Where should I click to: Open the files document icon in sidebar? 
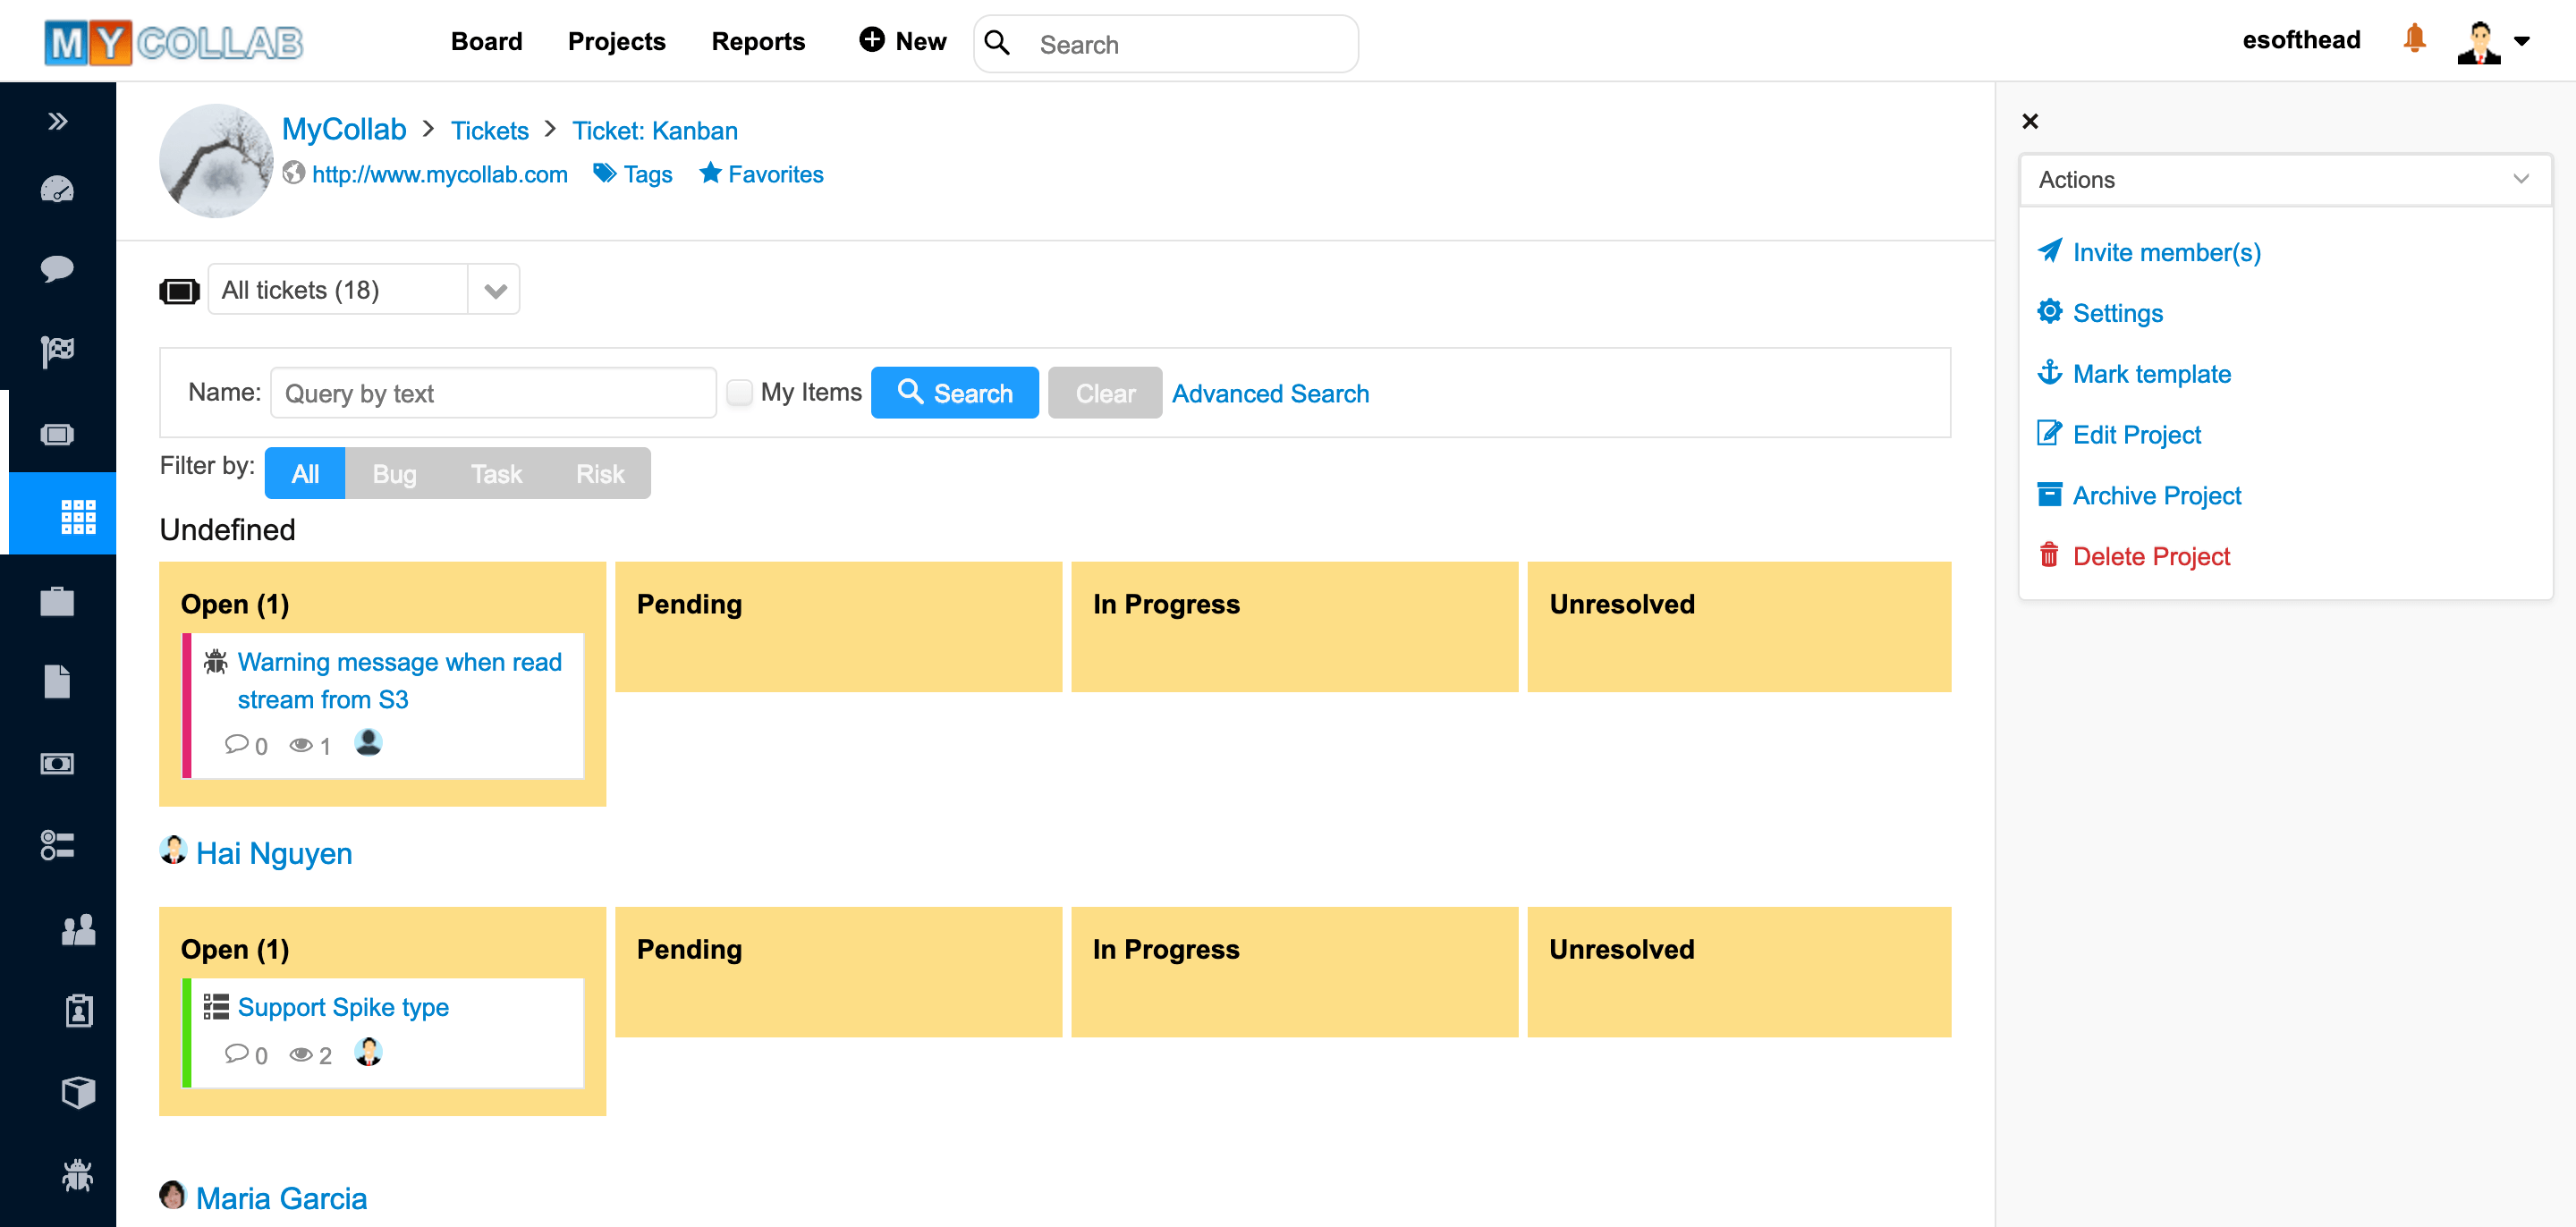click(58, 682)
